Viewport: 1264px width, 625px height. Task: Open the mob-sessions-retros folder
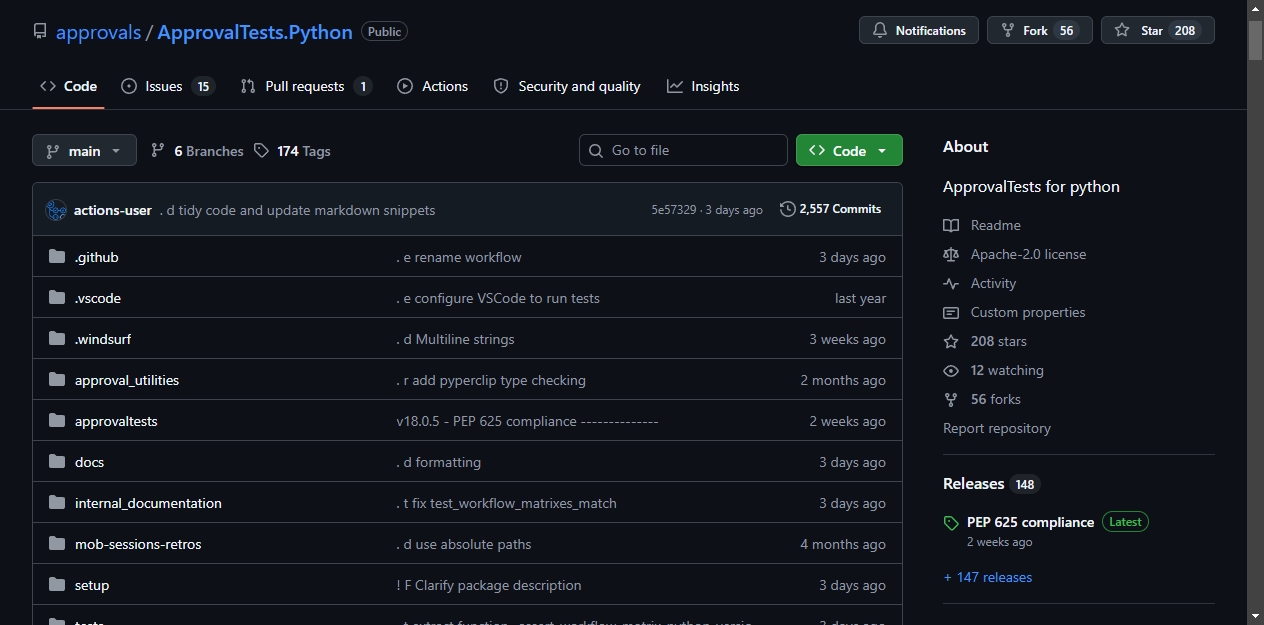pos(138,544)
